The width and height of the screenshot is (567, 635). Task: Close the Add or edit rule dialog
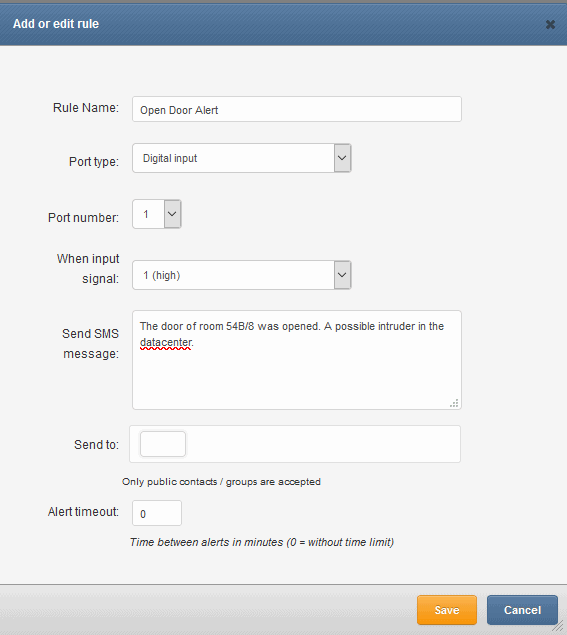click(550, 24)
